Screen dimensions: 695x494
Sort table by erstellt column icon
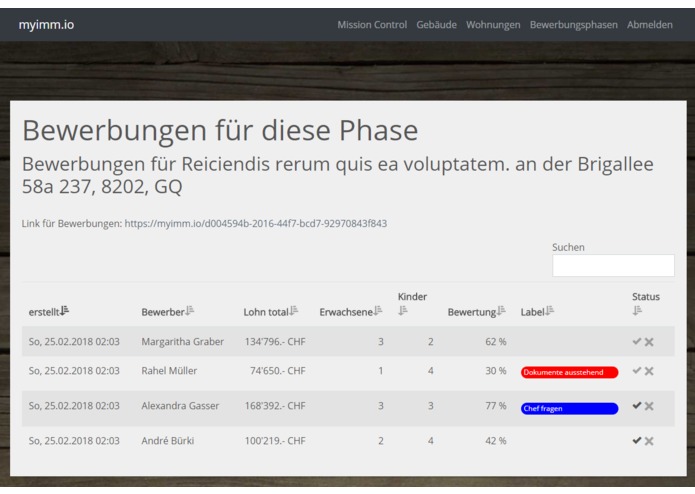point(65,311)
